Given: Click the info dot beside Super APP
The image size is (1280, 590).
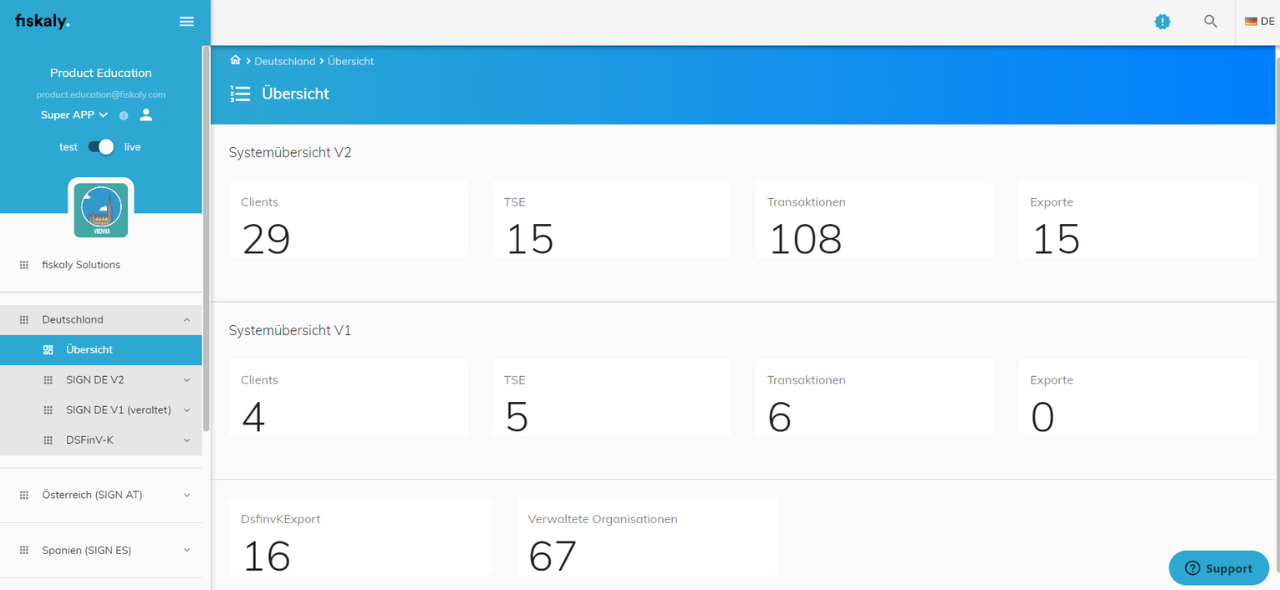Looking at the screenshot, I should click(x=124, y=116).
